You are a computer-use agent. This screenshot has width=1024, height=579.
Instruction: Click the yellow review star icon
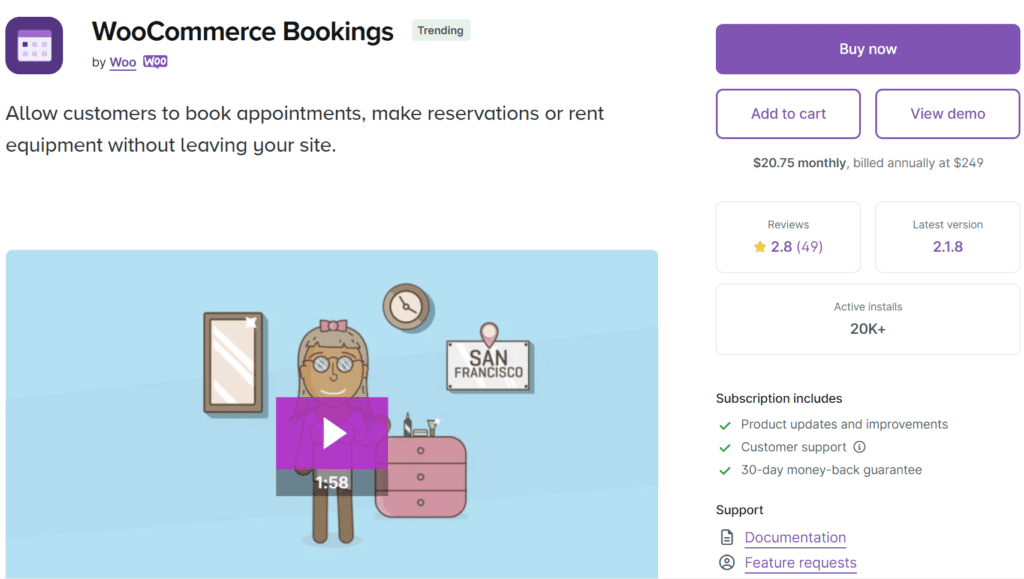[760, 247]
